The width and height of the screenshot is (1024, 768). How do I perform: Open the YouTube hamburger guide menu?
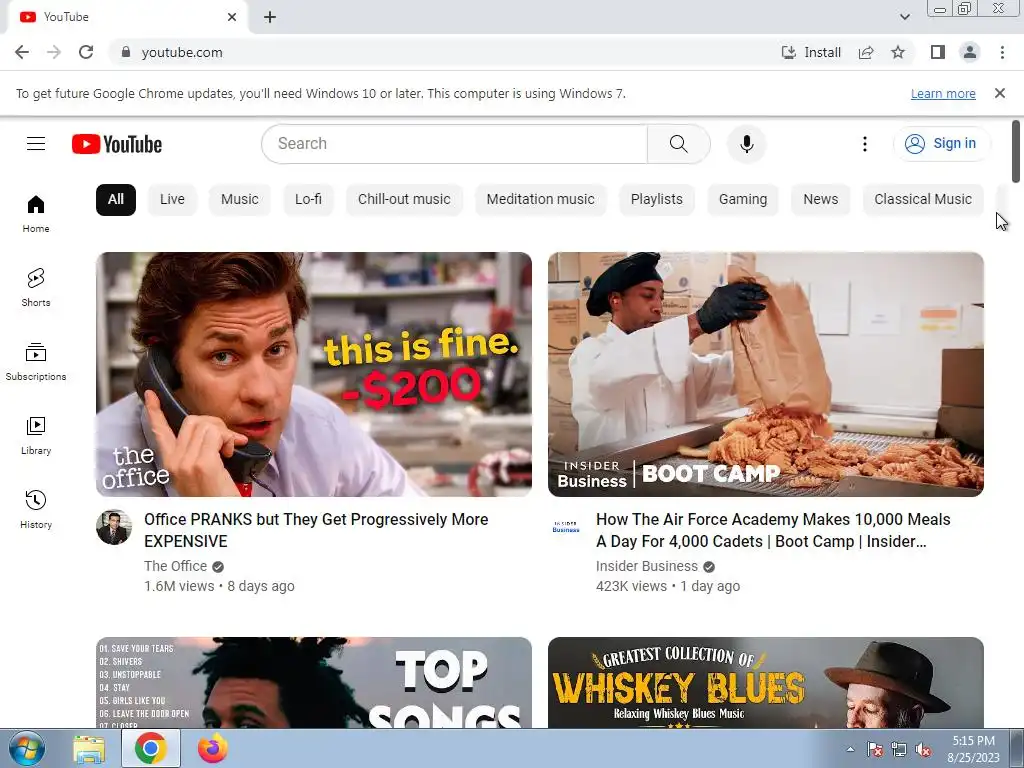pyautogui.click(x=36, y=144)
